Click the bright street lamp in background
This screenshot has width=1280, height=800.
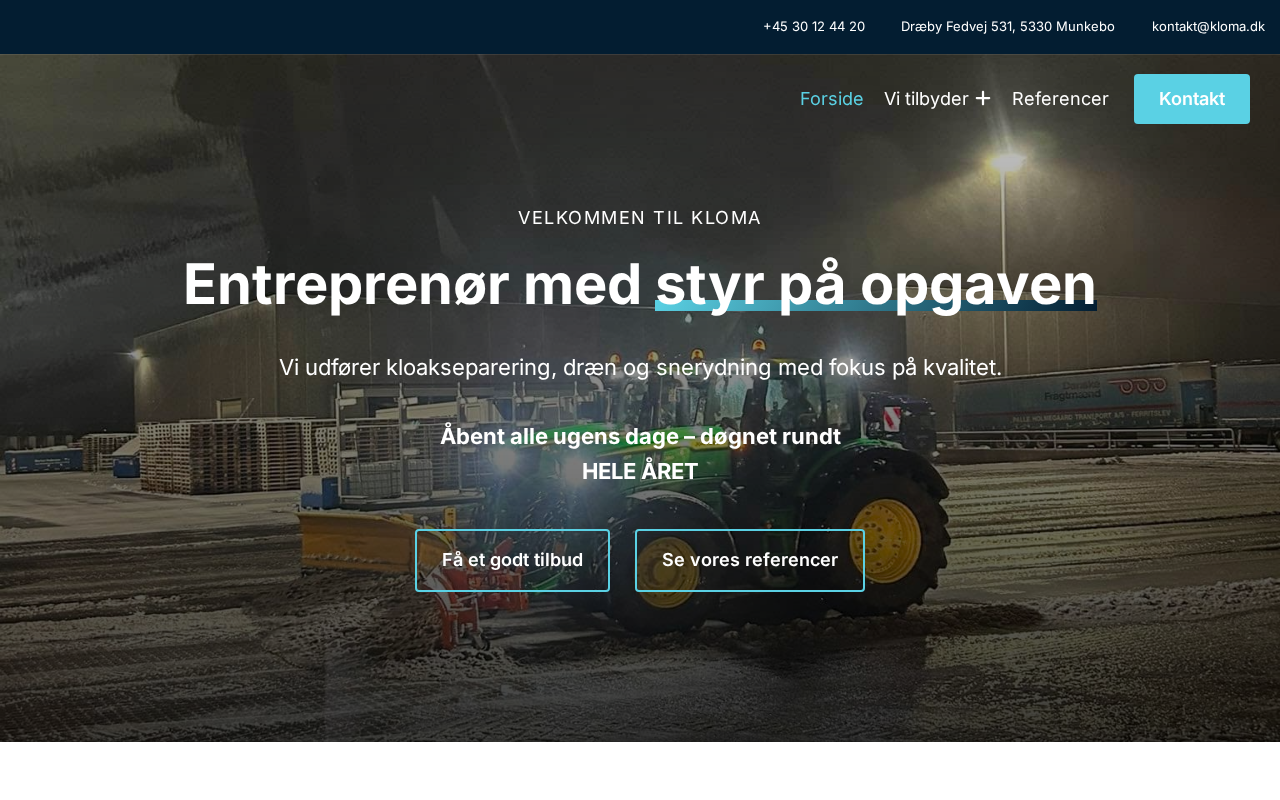1008,160
